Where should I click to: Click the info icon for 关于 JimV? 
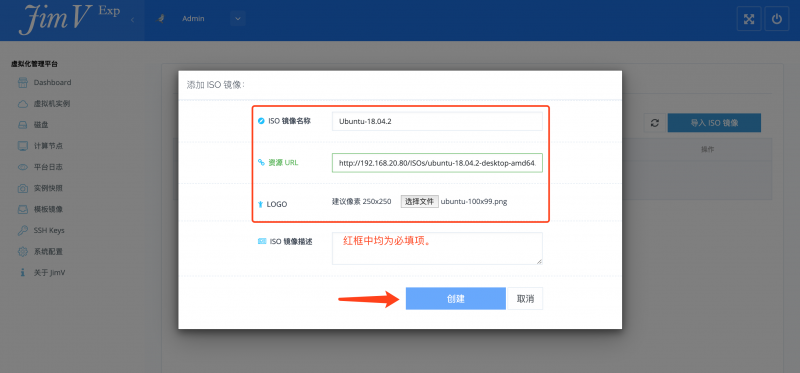click(x=22, y=272)
